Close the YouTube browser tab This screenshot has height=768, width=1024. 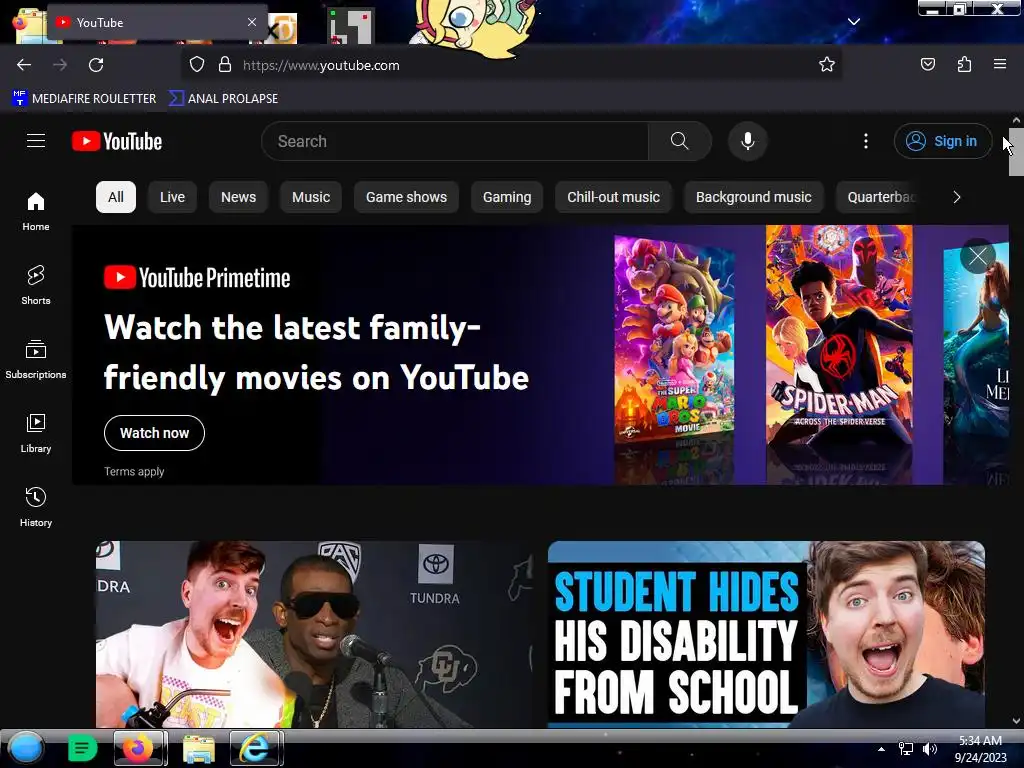coord(252,22)
